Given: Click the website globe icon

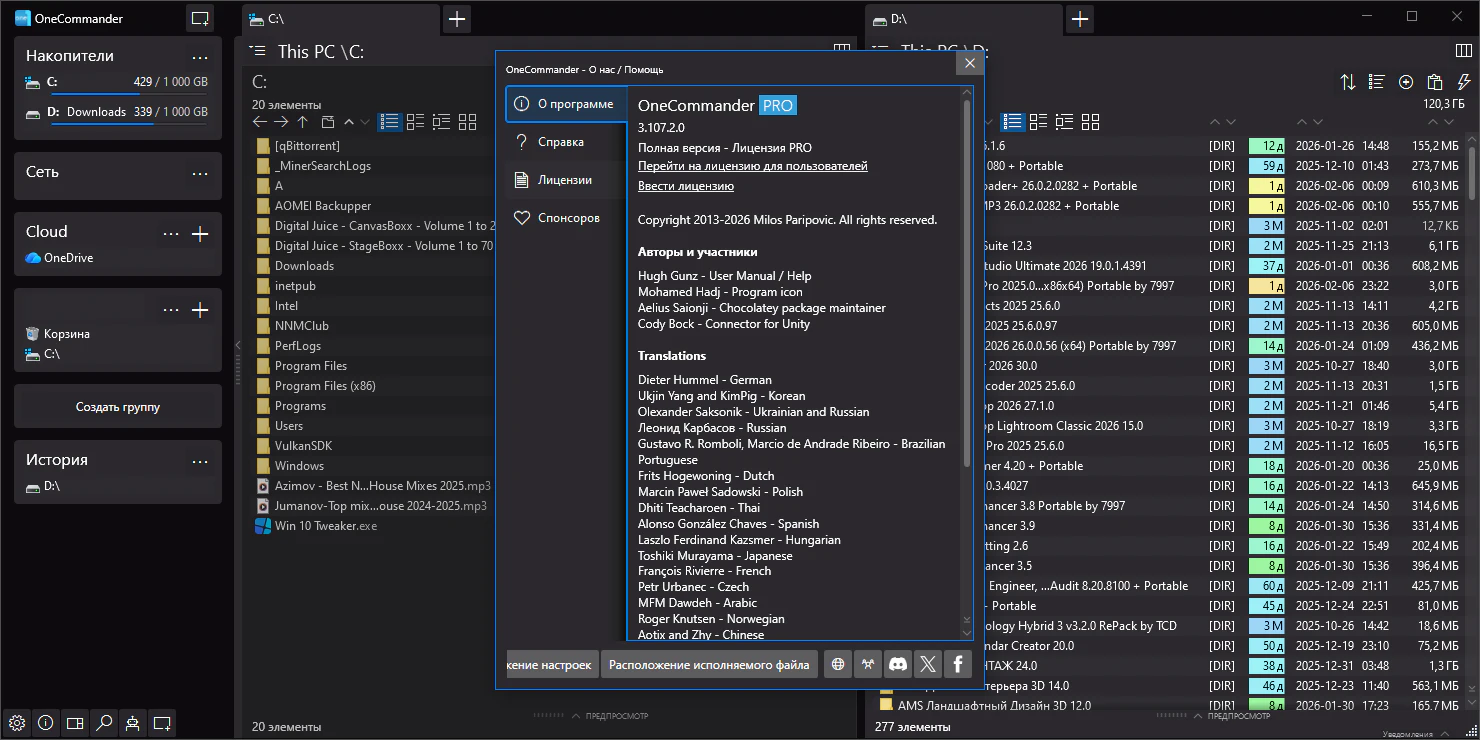Looking at the screenshot, I should coord(838,664).
